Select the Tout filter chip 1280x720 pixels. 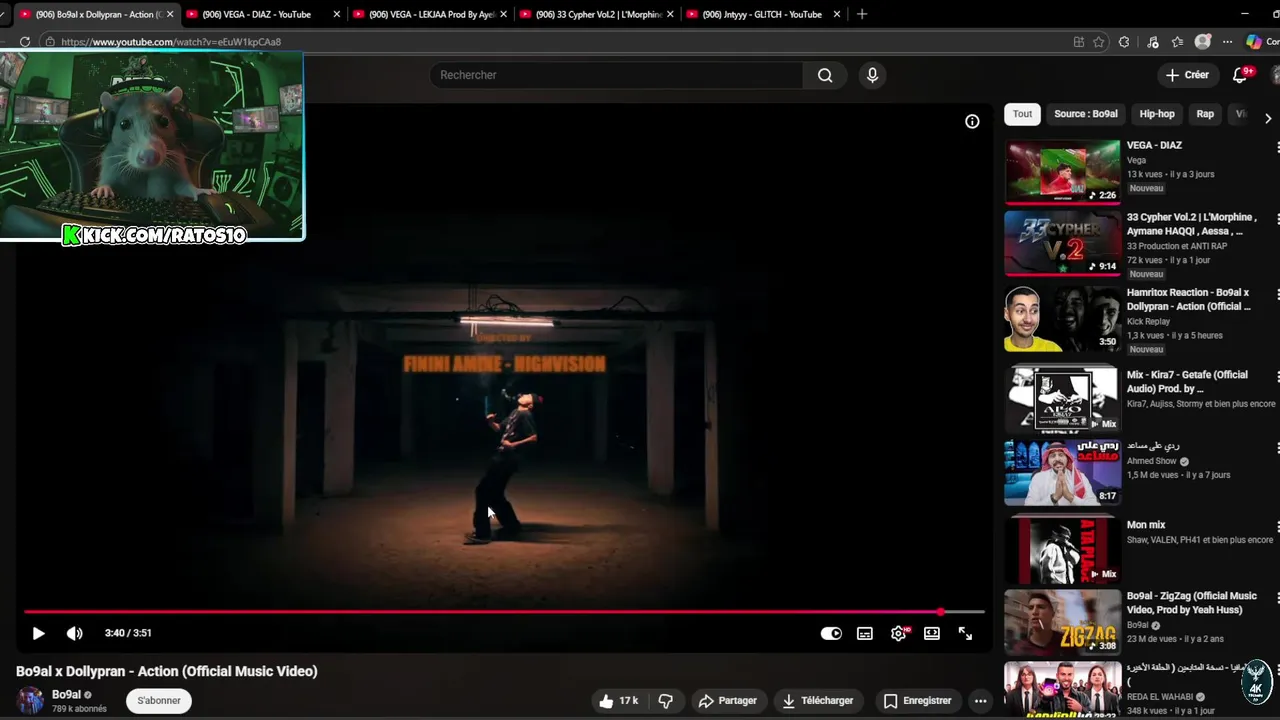coord(1022,114)
